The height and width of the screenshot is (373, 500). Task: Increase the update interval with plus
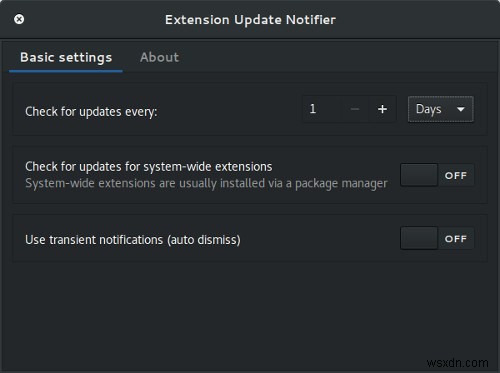pyautogui.click(x=383, y=109)
